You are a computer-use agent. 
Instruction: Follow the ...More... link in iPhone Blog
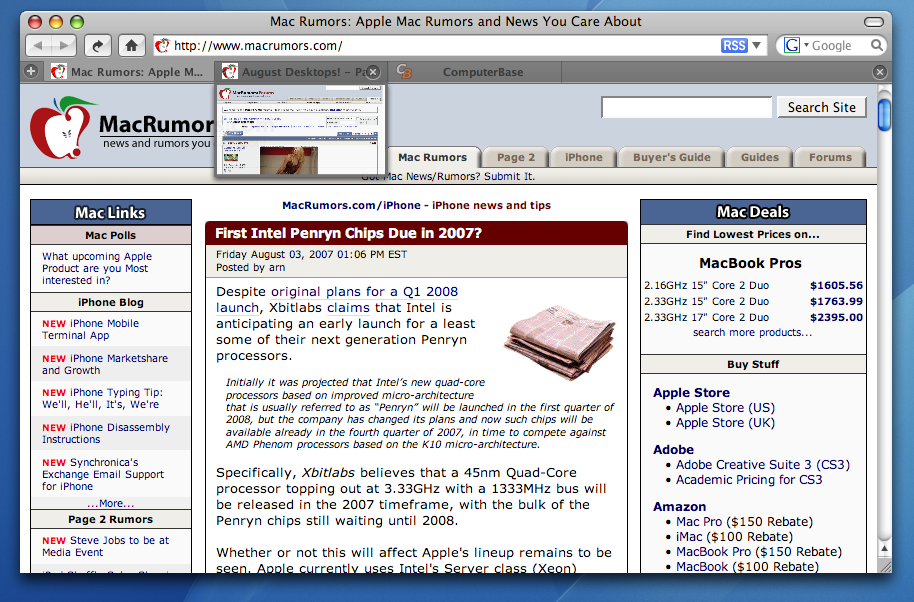tap(111, 504)
